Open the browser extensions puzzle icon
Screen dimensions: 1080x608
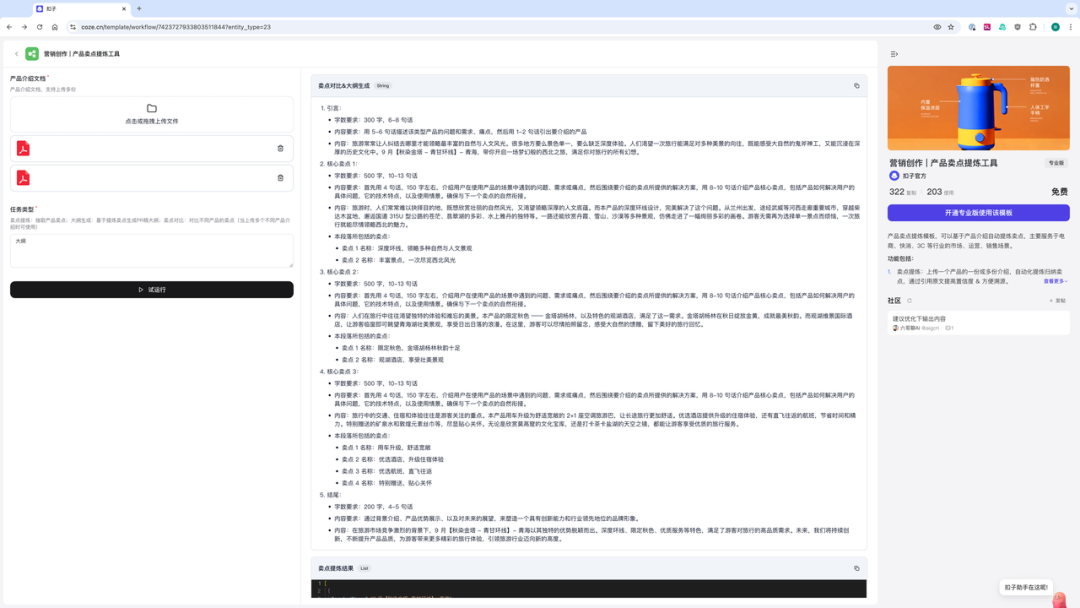coord(1032,28)
